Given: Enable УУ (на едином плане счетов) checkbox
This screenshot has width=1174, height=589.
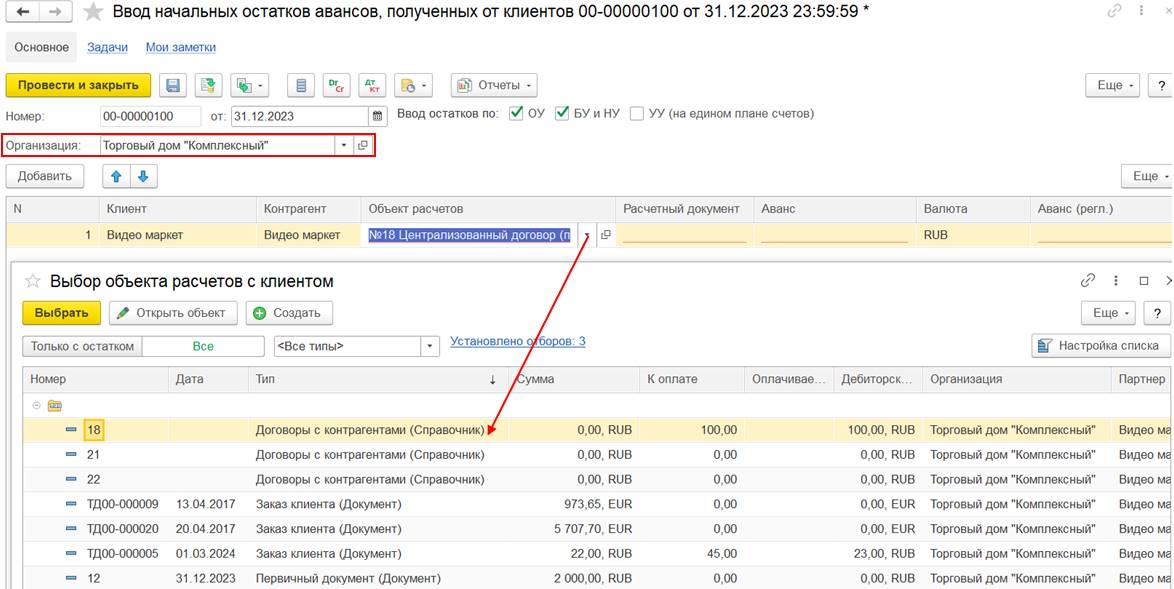Looking at the screenshot, I should pyautogui.click(x=636, y=114).
